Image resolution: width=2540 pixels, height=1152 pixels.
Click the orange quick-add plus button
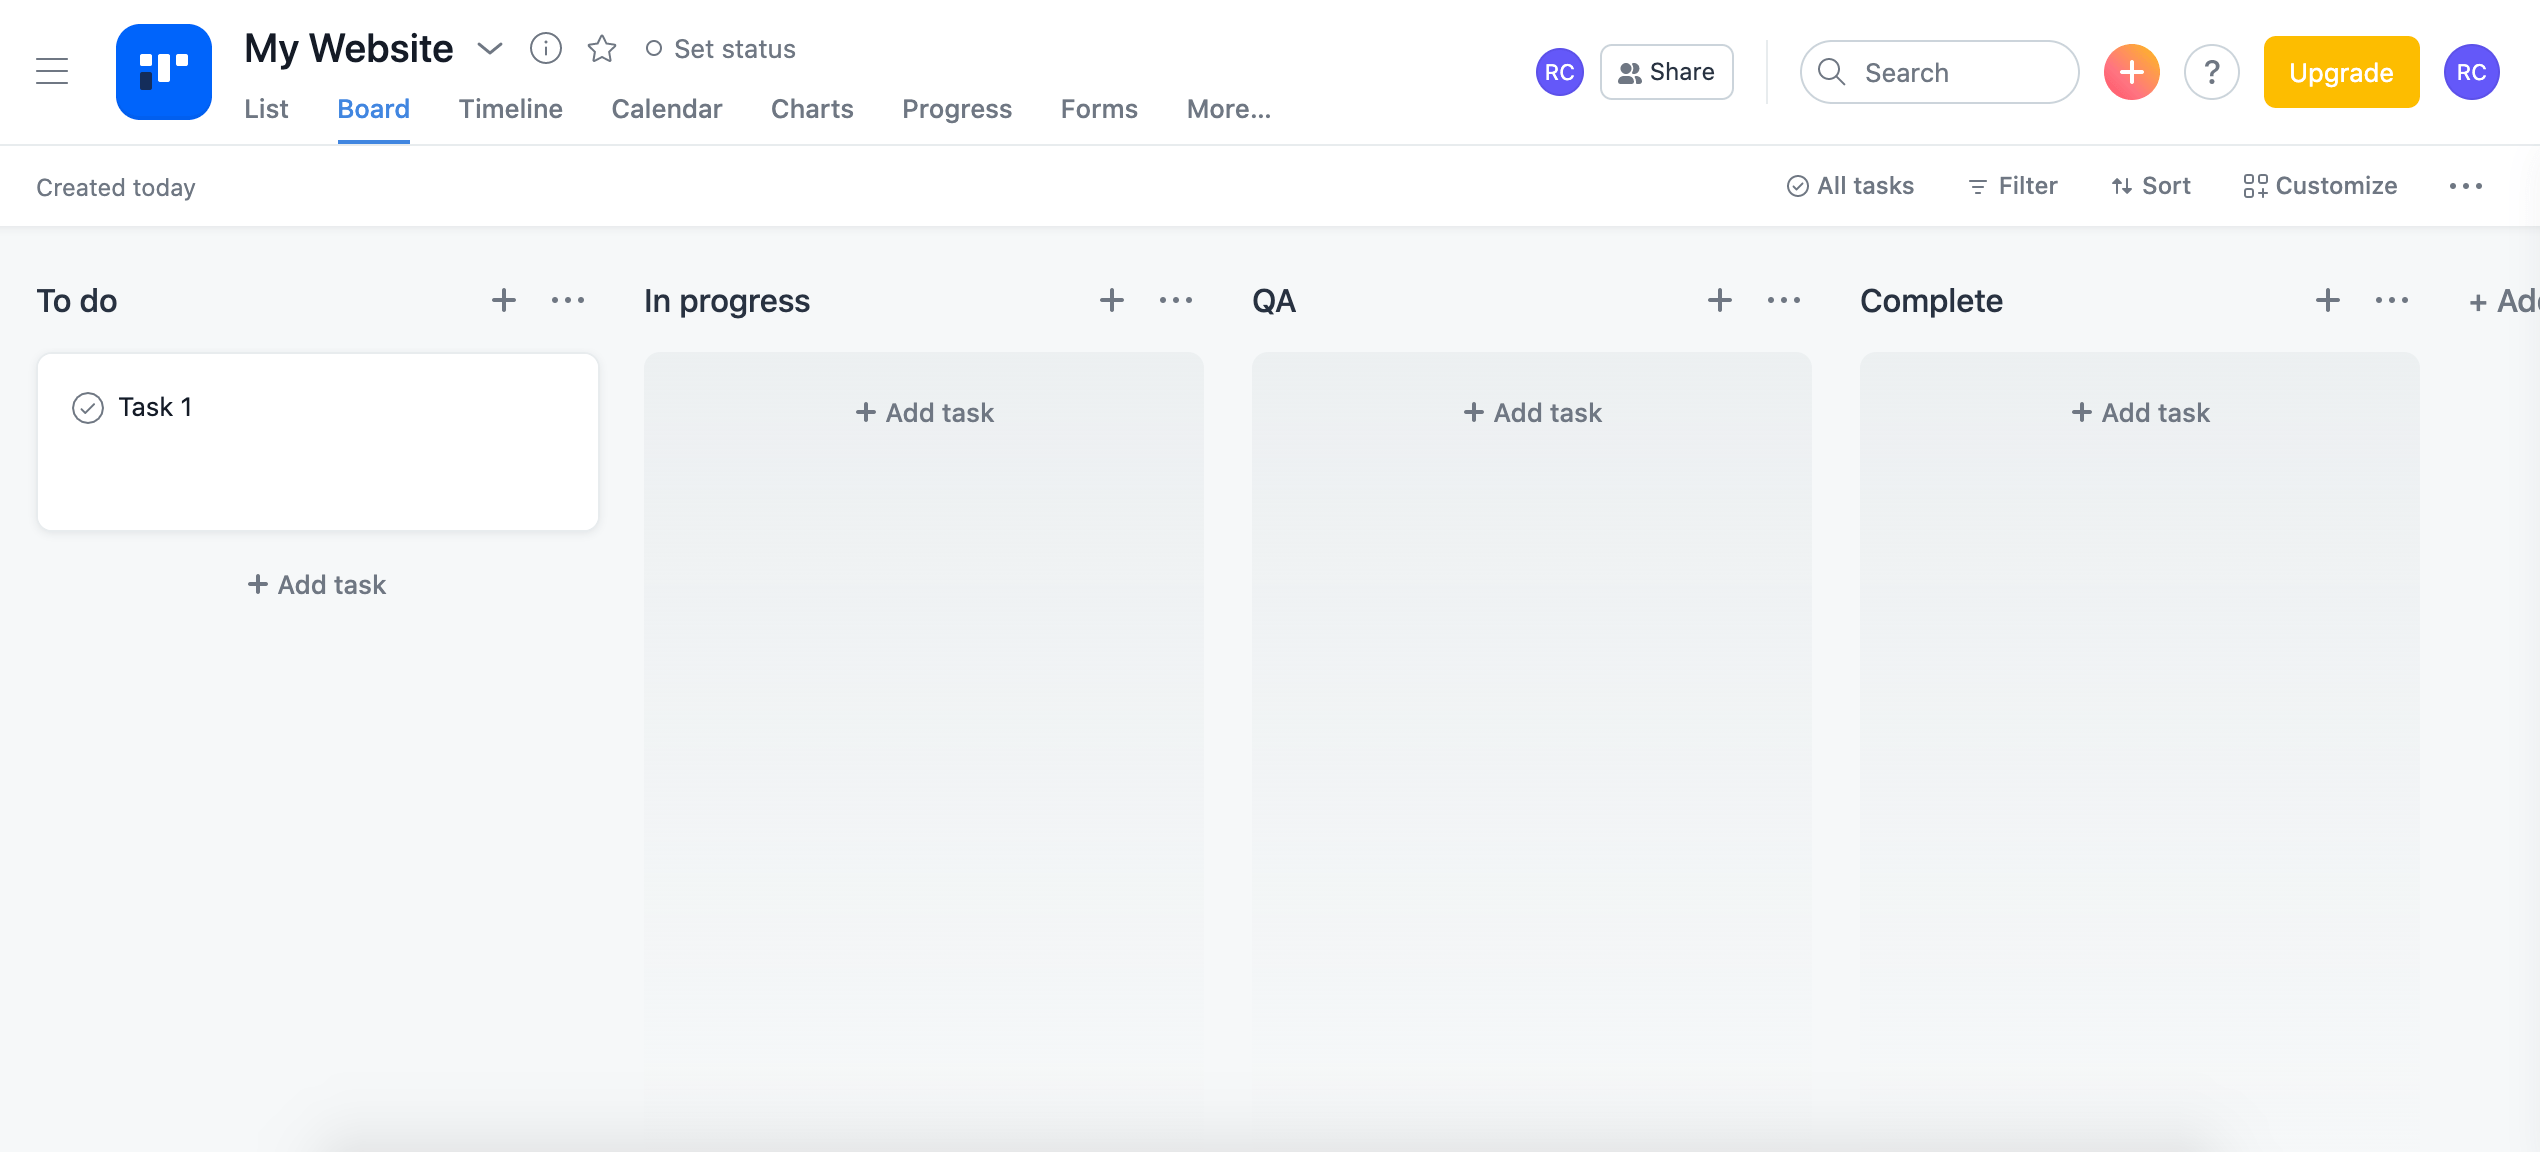click(x=2131, y=72)
